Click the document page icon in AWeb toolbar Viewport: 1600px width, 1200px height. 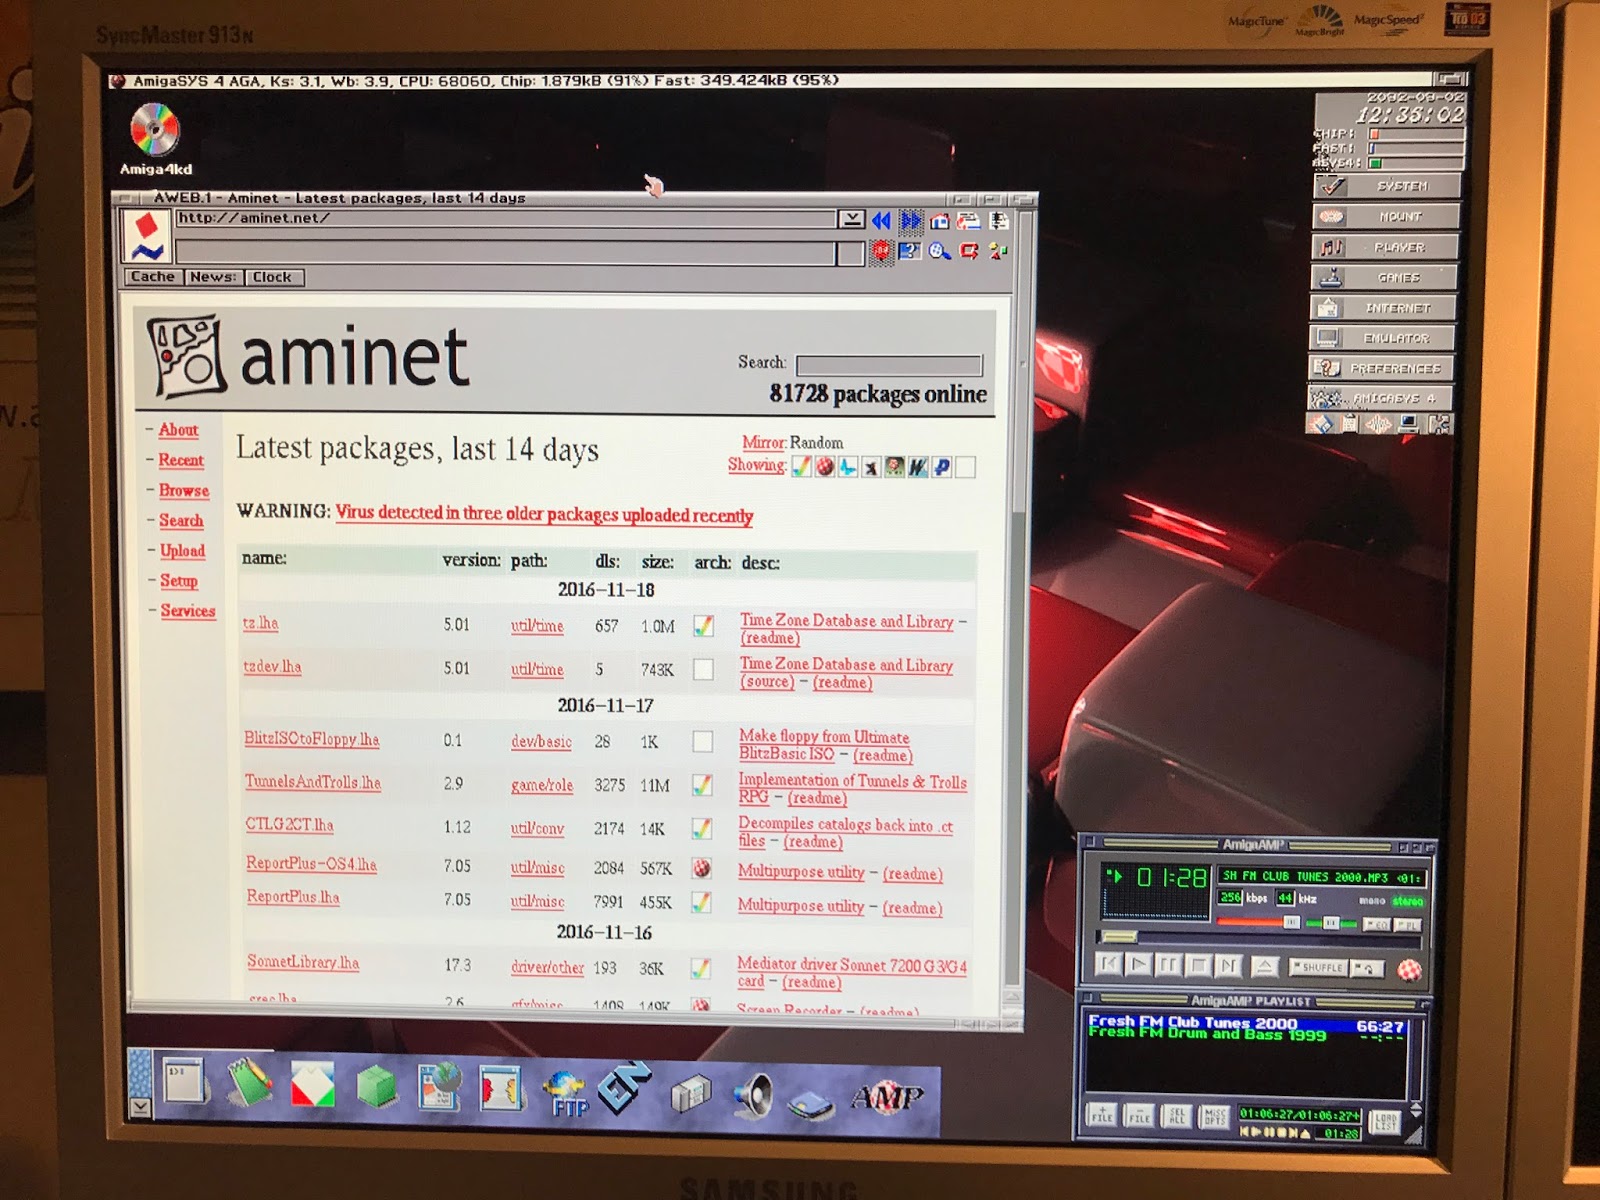click(998, 221)
